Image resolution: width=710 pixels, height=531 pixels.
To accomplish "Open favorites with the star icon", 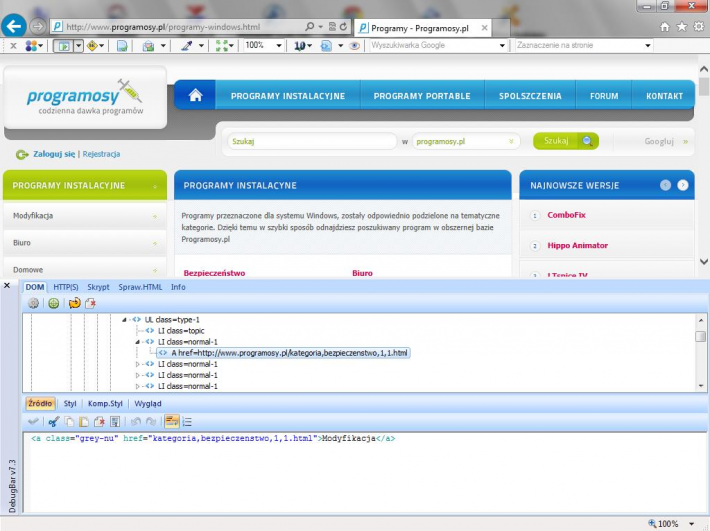I will (681, 27).
